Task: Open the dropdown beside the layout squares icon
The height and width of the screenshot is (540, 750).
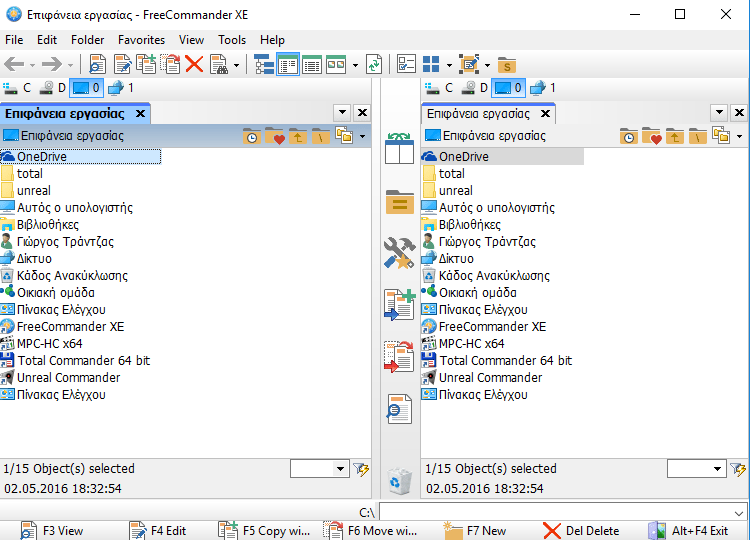Action: click(x=449, y=65)
